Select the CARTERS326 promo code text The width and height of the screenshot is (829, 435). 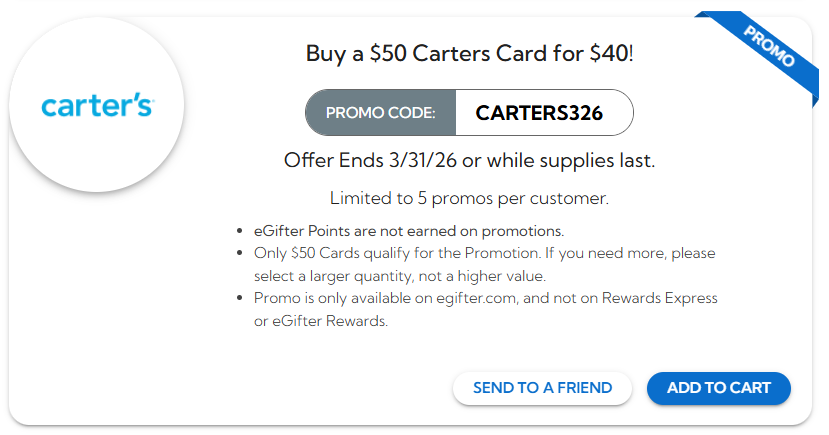pyautogui.click(x=539, y=113)
